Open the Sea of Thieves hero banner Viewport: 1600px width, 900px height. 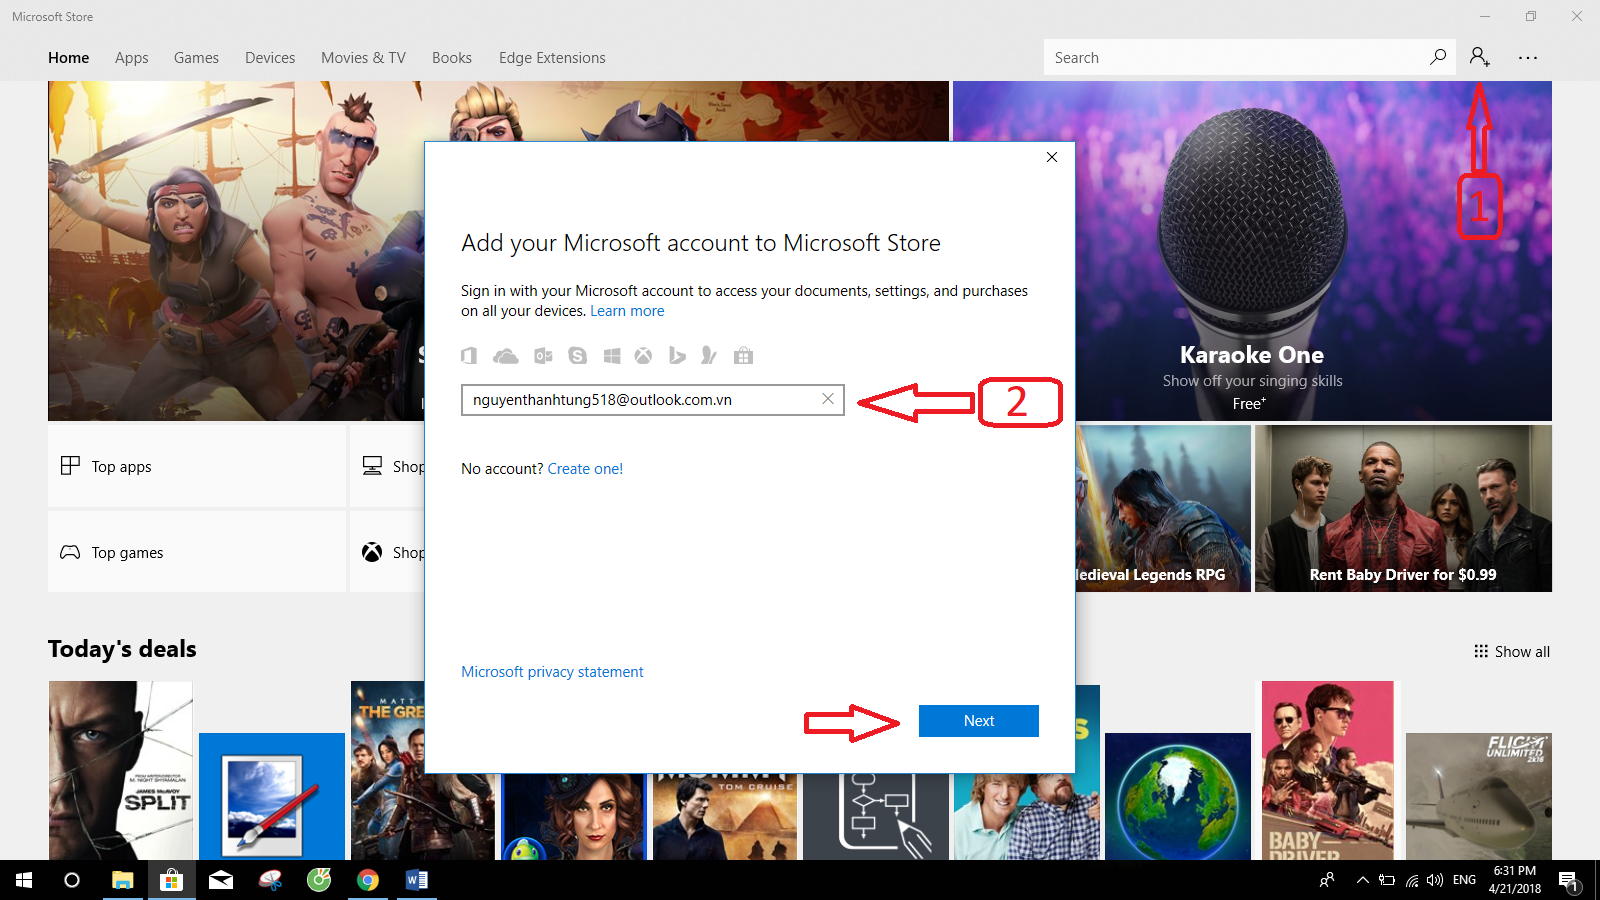point(236,250)
